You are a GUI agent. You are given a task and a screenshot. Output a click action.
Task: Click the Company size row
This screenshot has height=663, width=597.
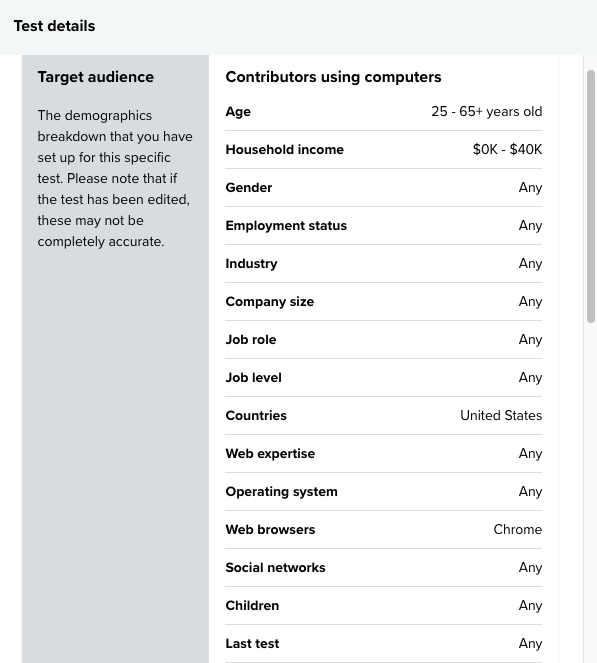pos(383,301)
